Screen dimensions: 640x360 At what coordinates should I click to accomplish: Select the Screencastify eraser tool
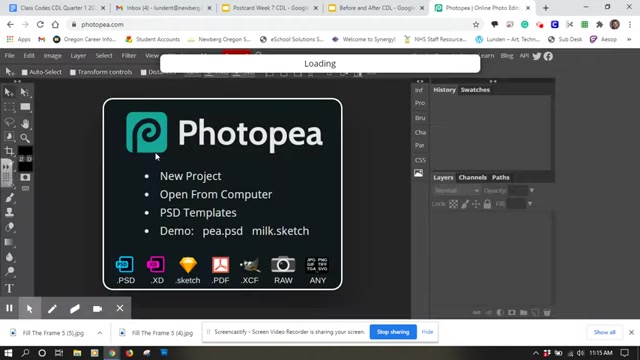coord(75,309)
